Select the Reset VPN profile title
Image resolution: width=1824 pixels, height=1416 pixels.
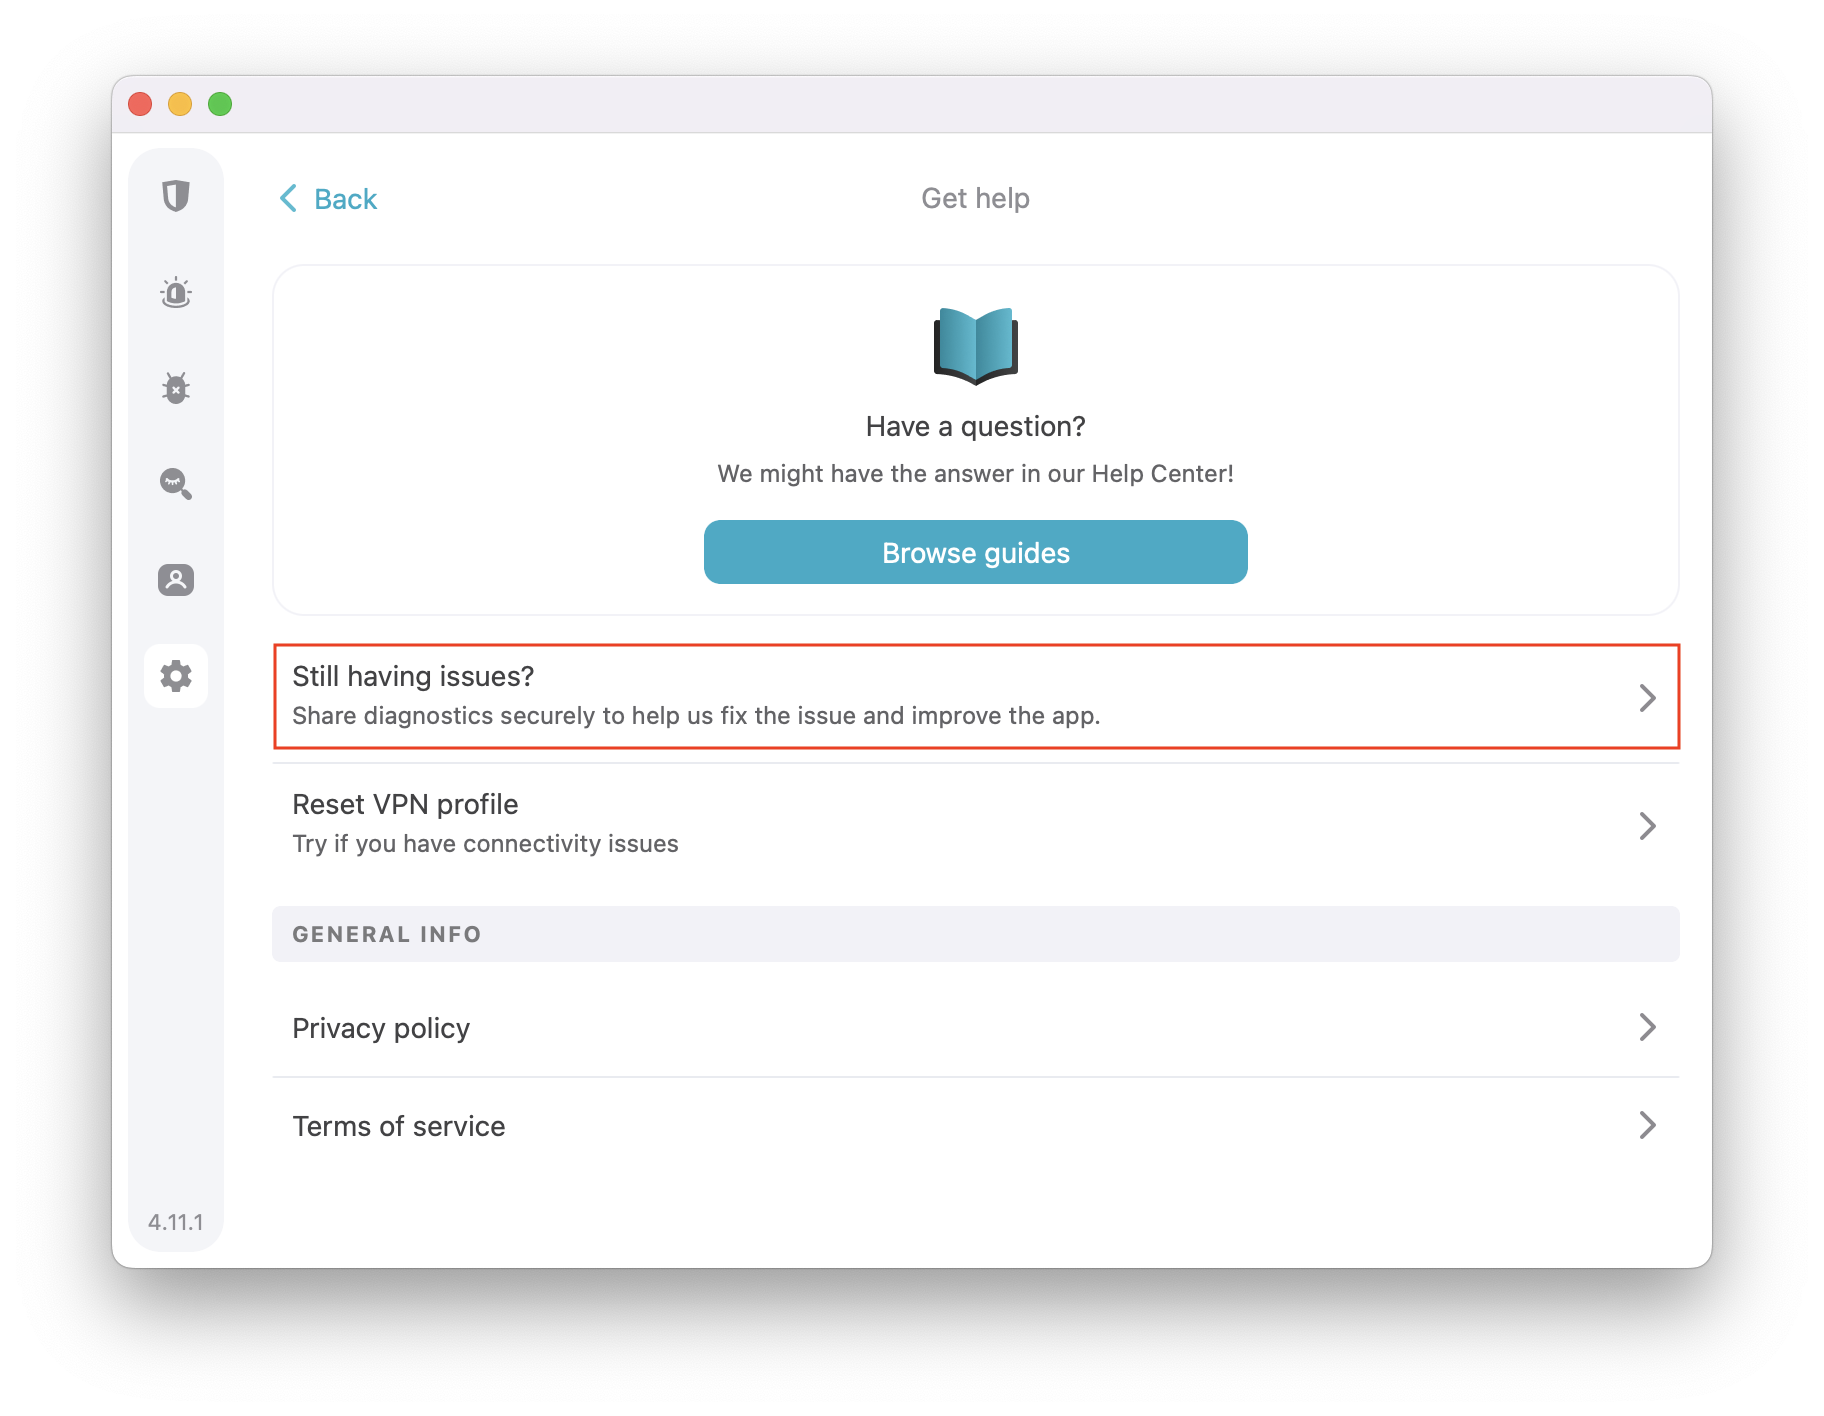click(x=405, y=805)
